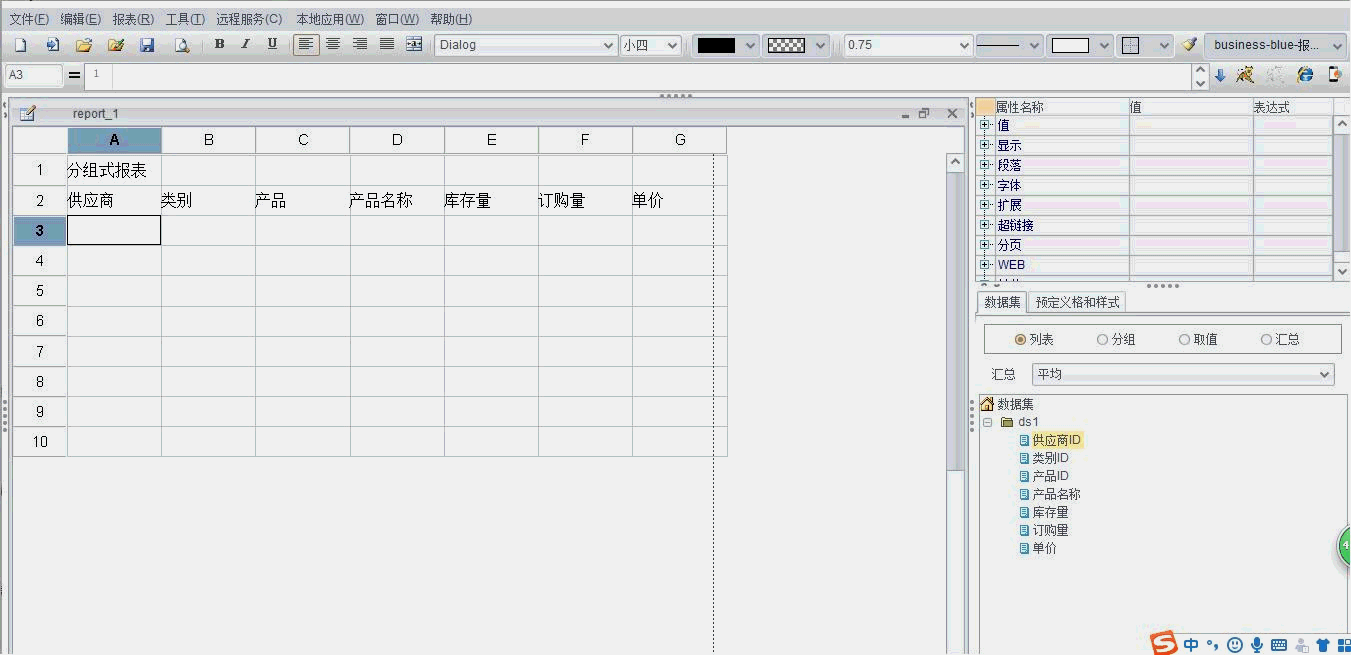Save the report with the floppy disk icon
1351x655 pixels.
[147, 45]
